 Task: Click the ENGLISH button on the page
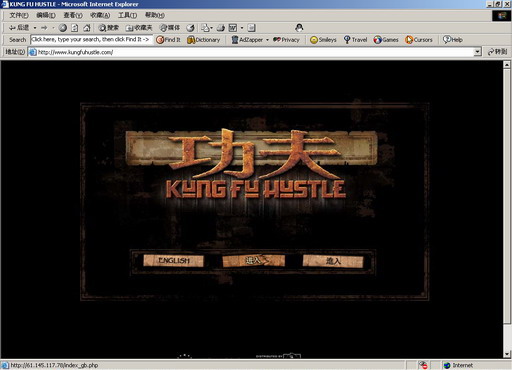pyautogui.click(x=173, y=261)
